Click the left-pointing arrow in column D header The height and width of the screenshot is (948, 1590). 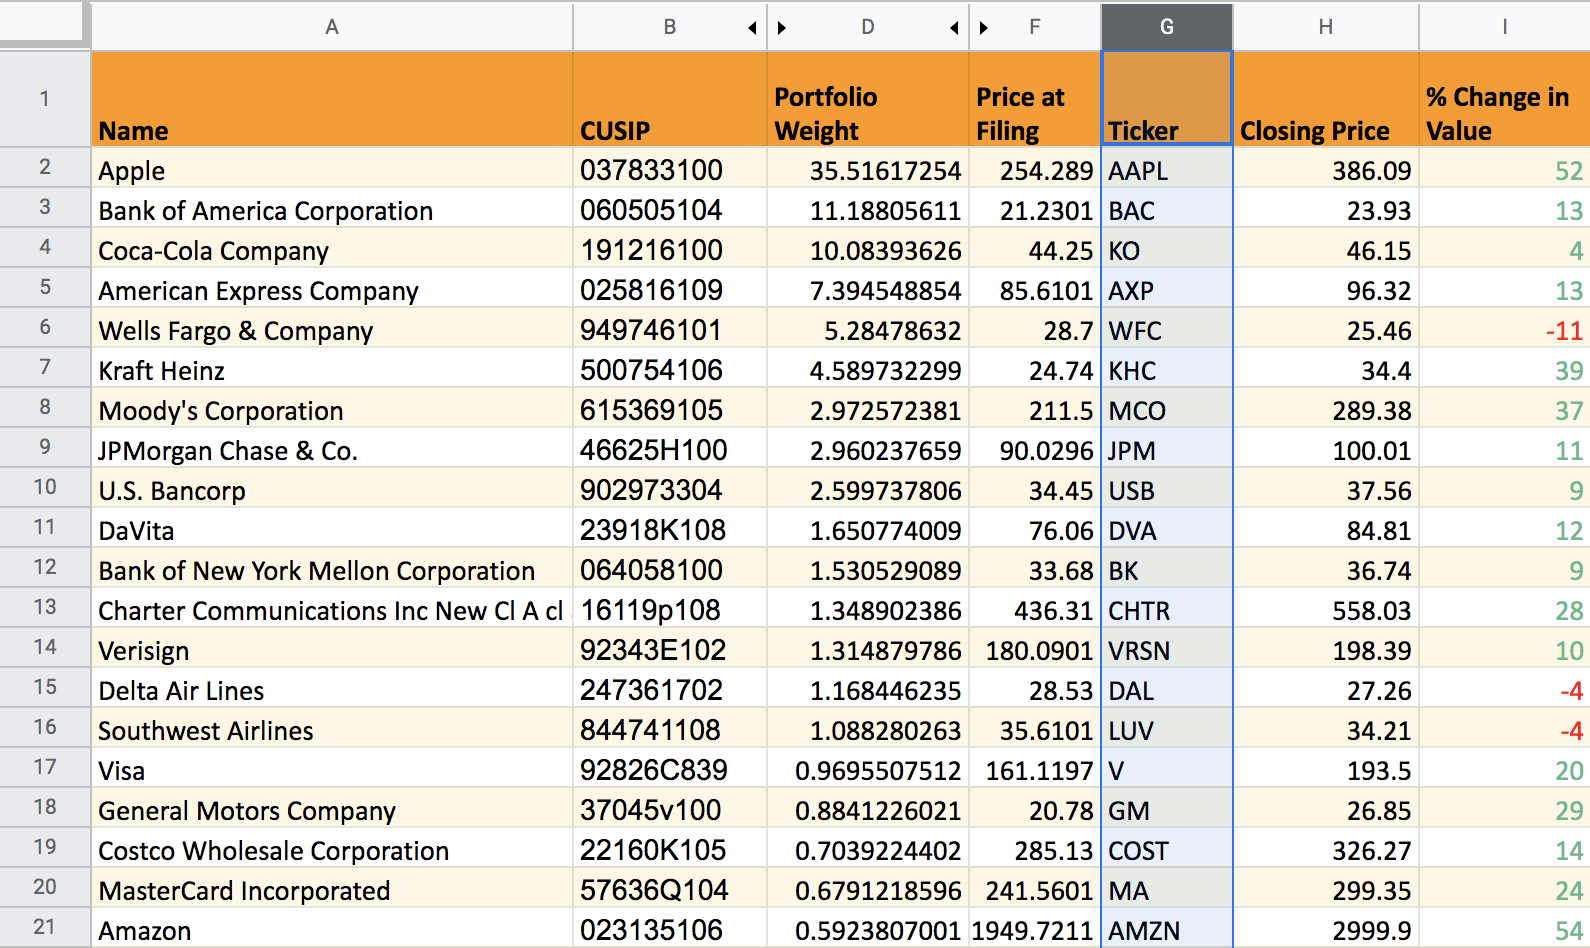tap(954, 28)
